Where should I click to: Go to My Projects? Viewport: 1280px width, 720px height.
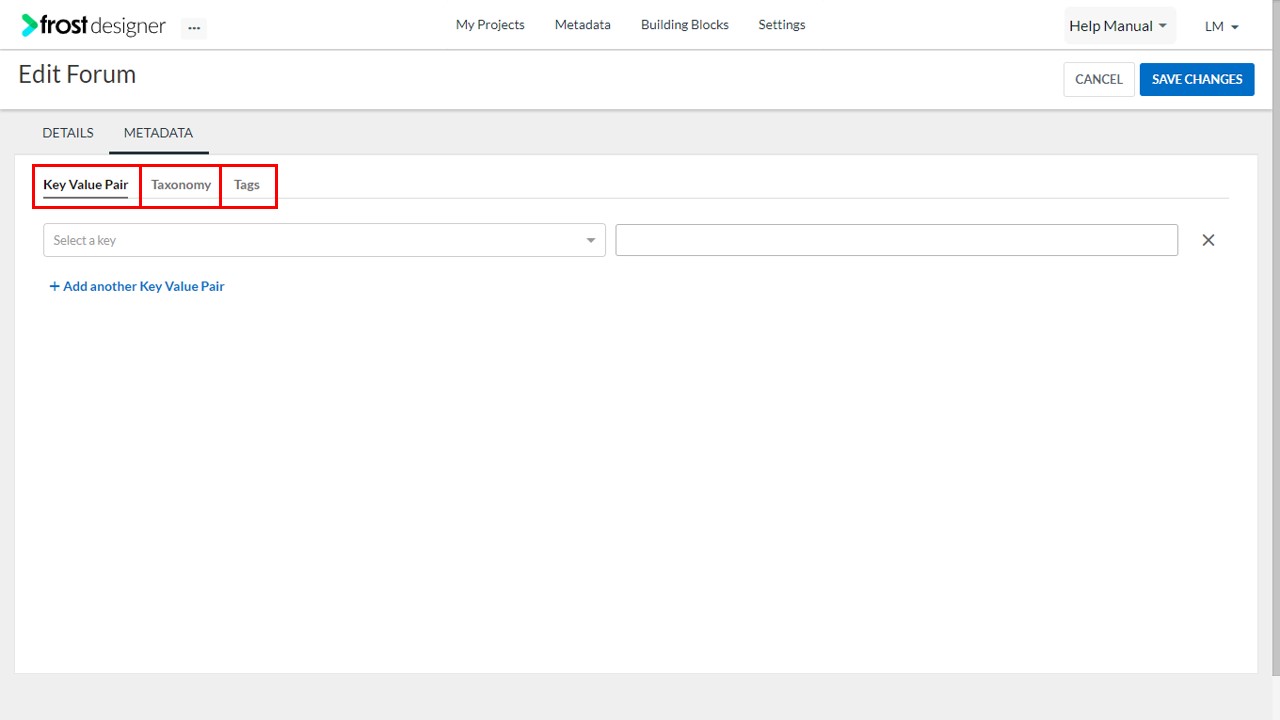pos(490,25)
